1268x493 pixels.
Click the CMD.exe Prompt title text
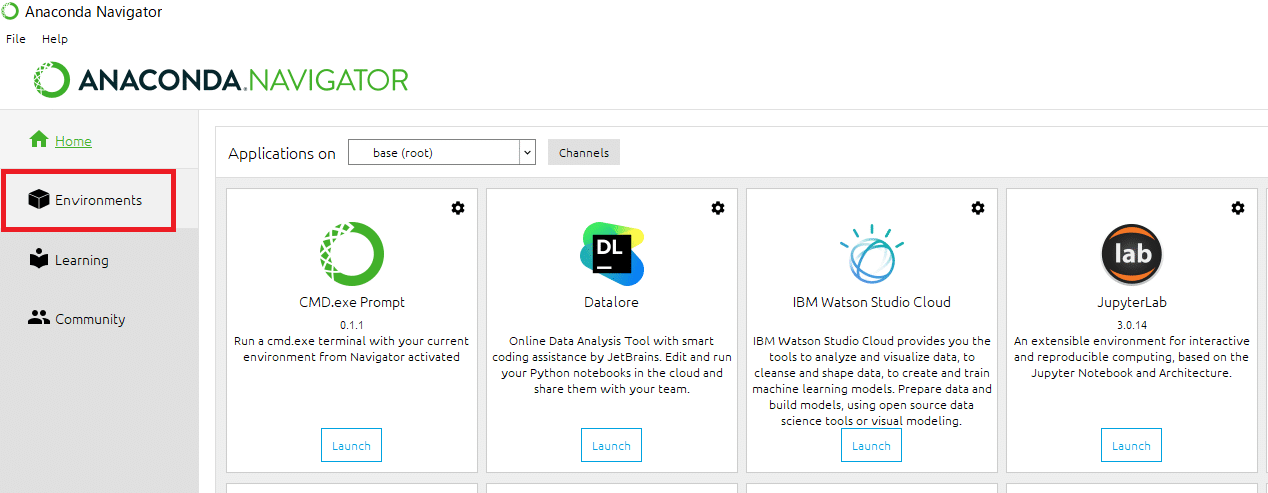click(351, 302)
